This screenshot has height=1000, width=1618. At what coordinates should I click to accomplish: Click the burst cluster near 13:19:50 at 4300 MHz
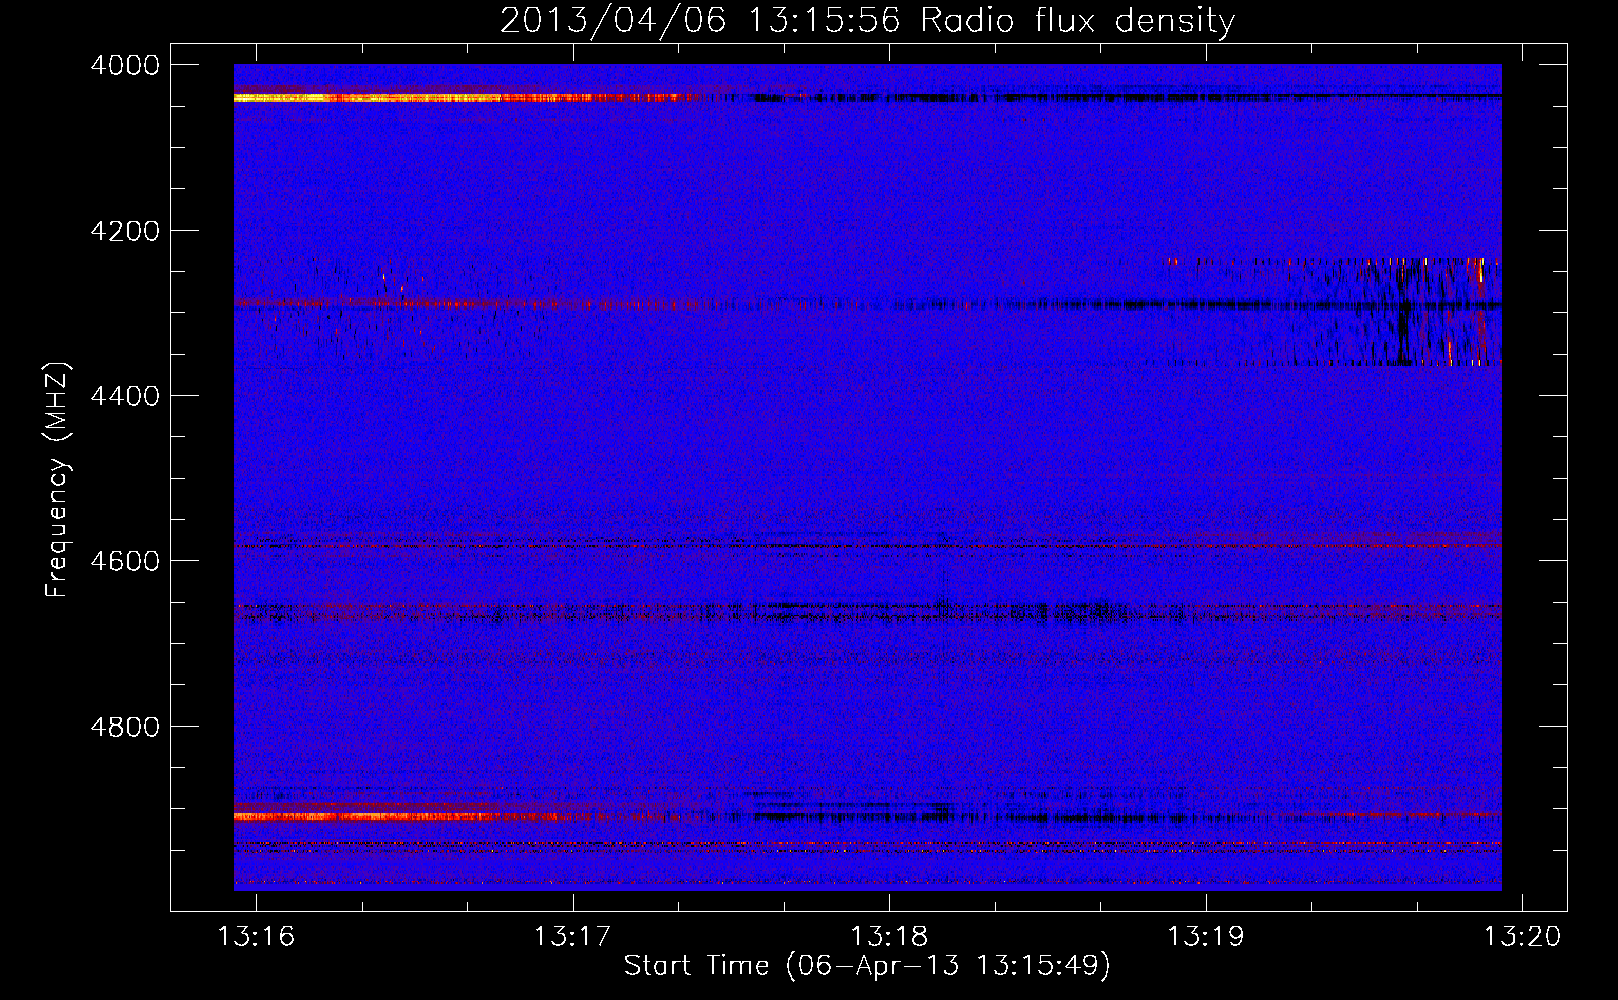click(x=1430, y=311)
